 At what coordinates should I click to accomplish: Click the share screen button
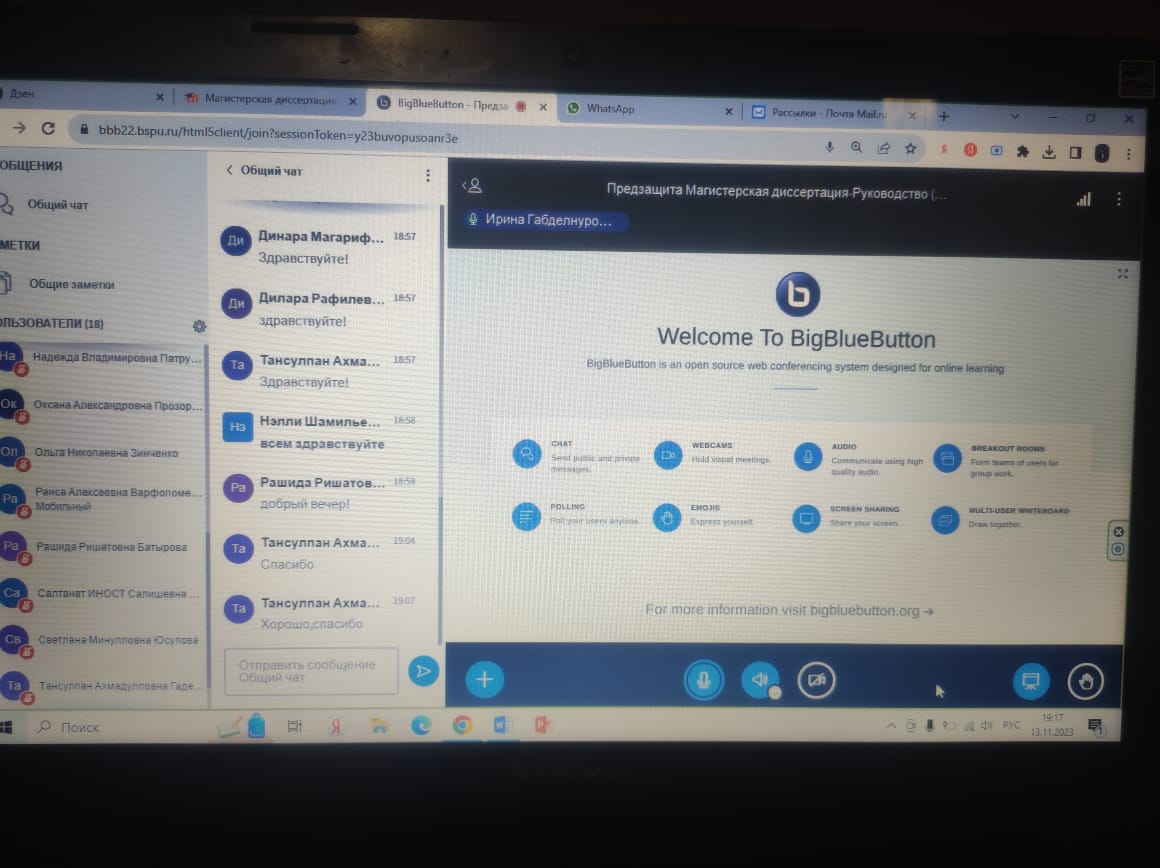(x=1030, y=682)
